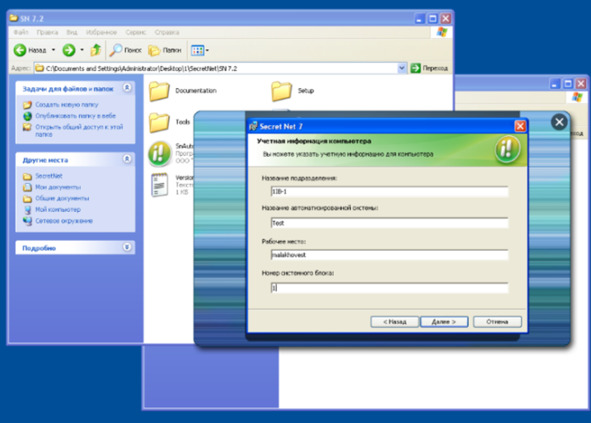Click the green Back arrow icon

20,50
